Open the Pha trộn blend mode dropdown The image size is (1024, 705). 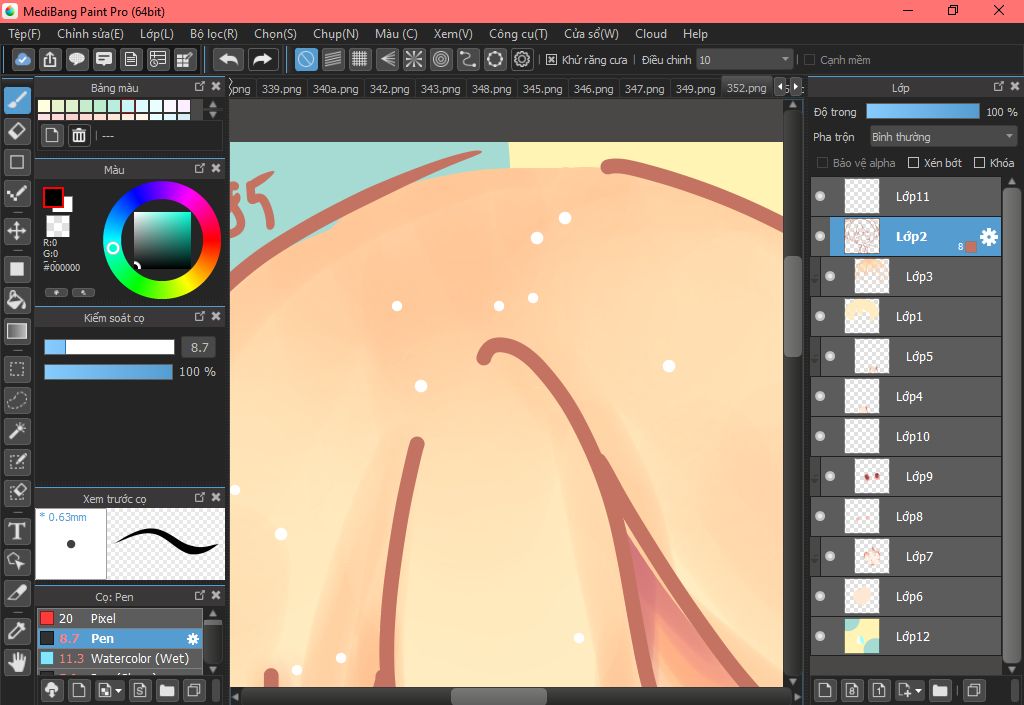[942, 137]
